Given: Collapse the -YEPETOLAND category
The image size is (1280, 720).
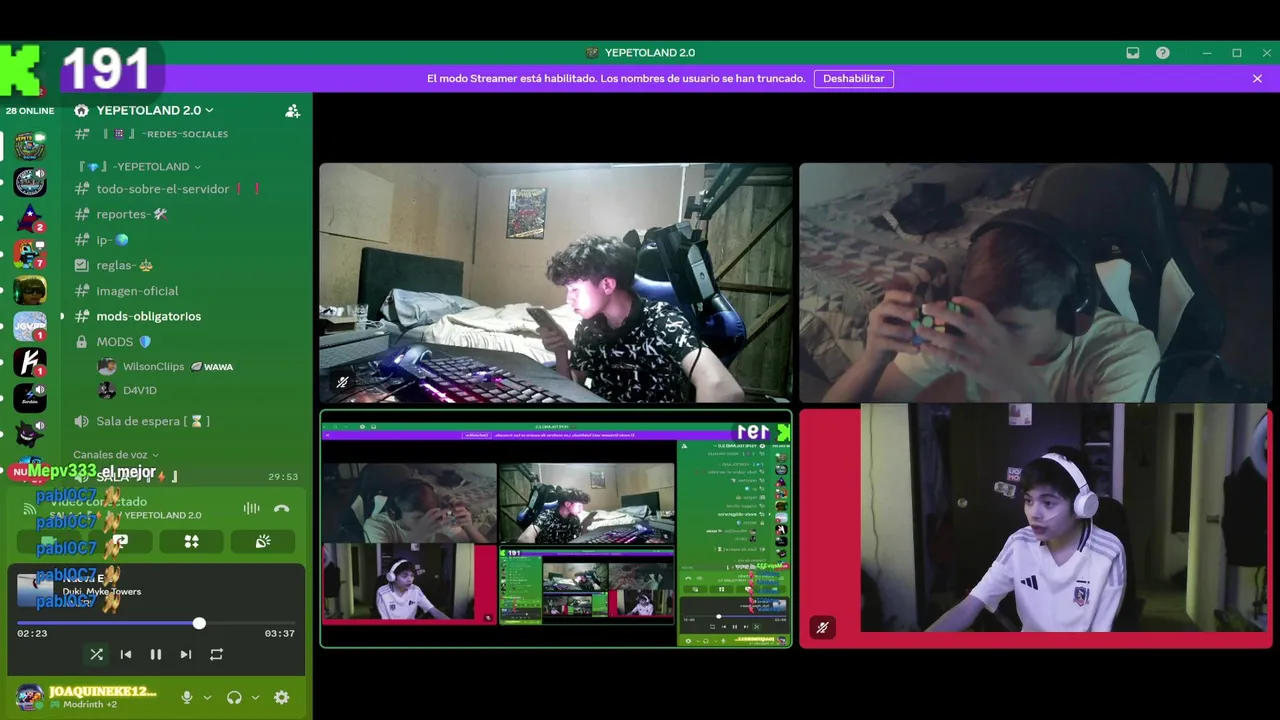Looking at the screenshot, I should click(140, 166).
